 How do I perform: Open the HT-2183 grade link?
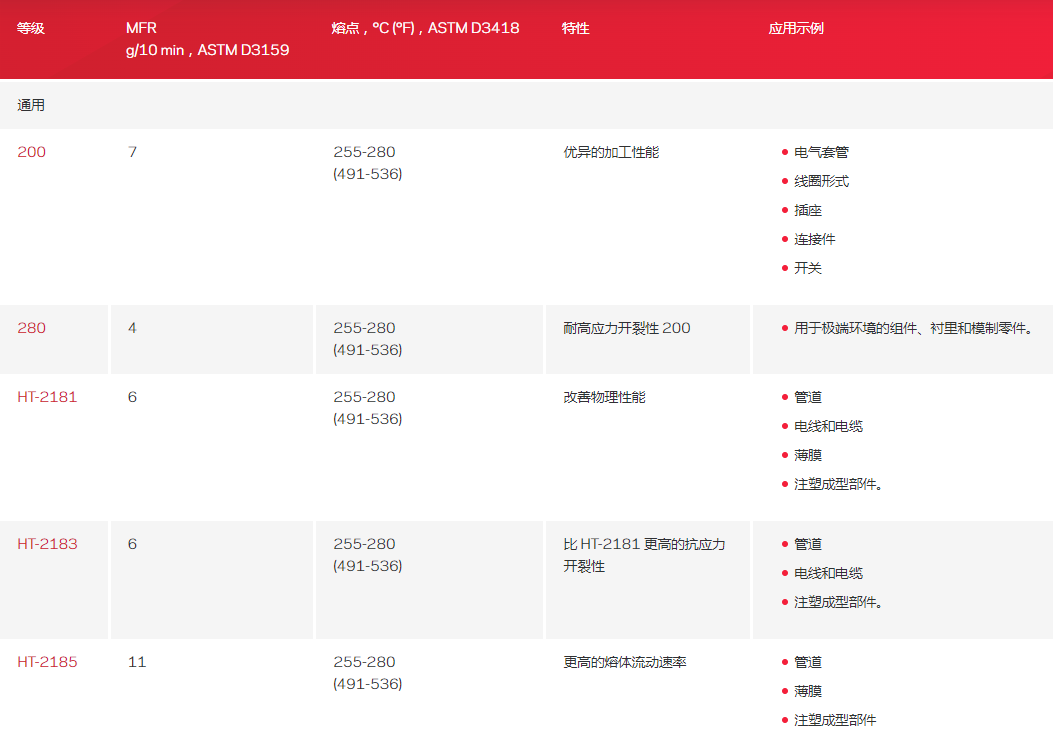coord(47,544)
